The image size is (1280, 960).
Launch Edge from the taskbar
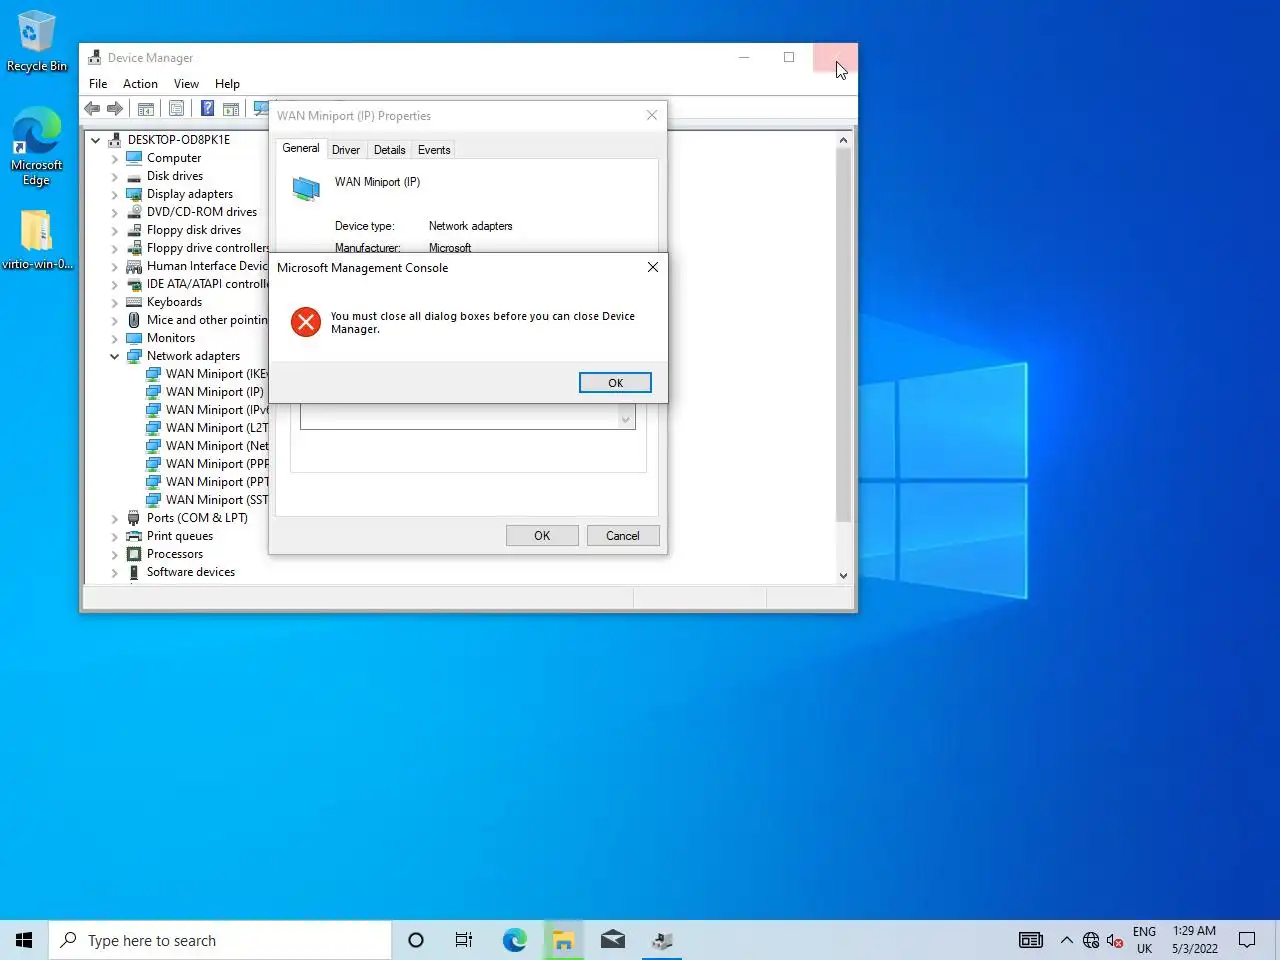tap(514, 940)
